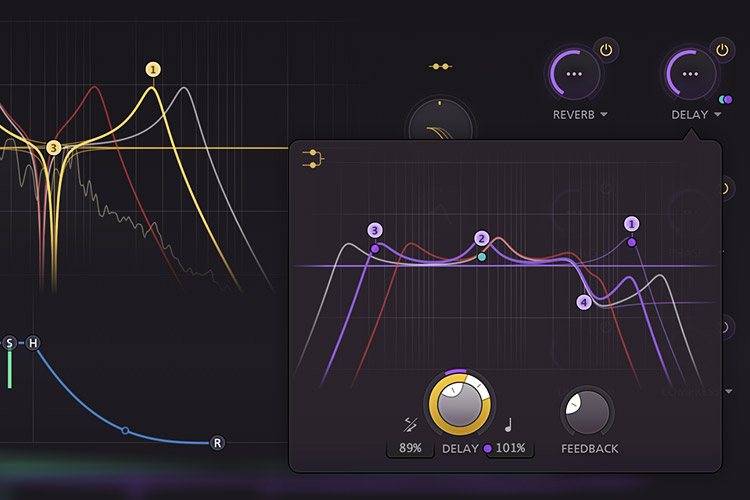Toggle the Delay power button
Screen dimensions: 750x500
point(723,49)
